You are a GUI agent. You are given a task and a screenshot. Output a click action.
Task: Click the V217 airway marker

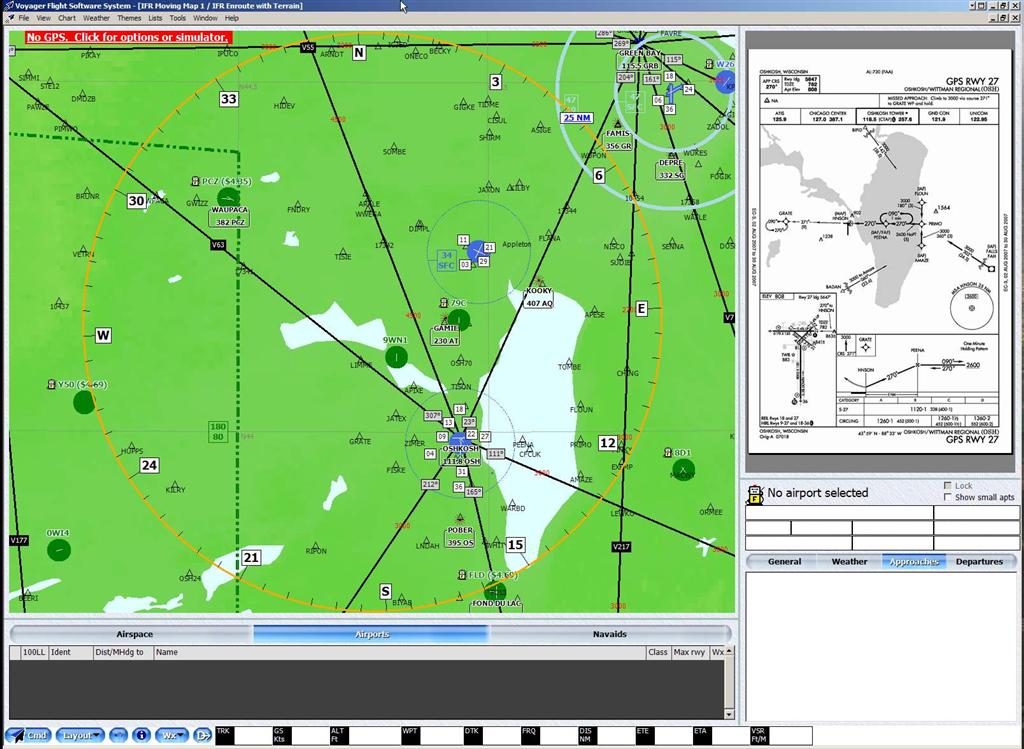coord(621,547)
